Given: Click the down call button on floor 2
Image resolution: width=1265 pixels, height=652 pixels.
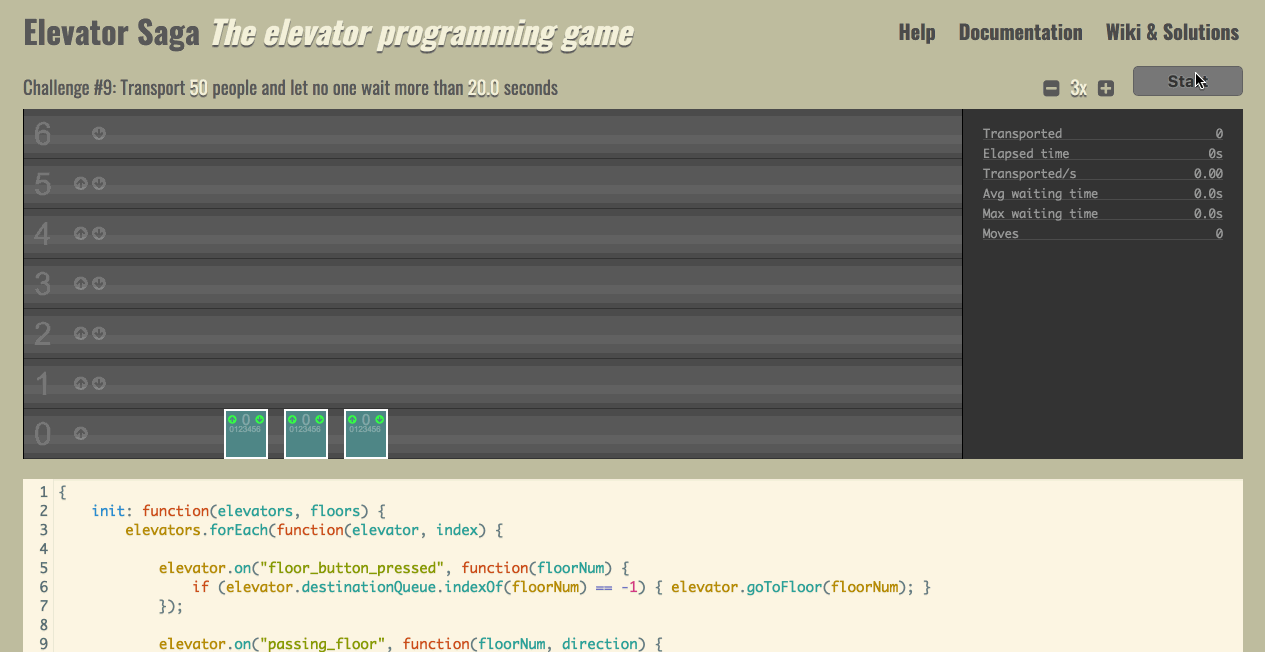Looking at the screenshot, I should (x=99, y=333).
